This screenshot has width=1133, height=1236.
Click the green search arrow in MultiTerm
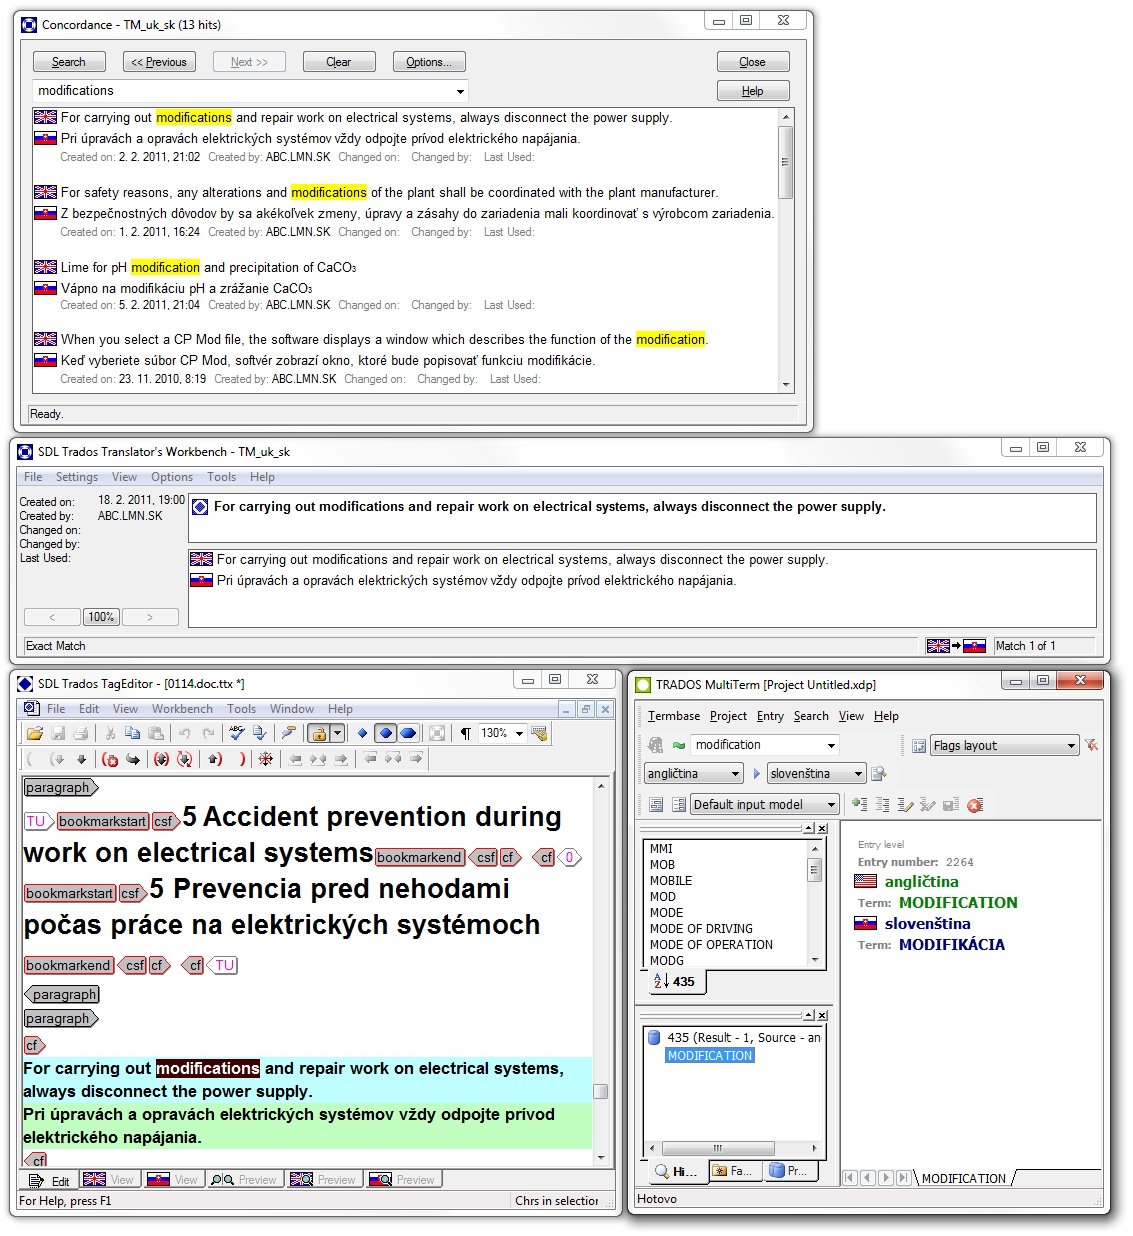point(679,745)
